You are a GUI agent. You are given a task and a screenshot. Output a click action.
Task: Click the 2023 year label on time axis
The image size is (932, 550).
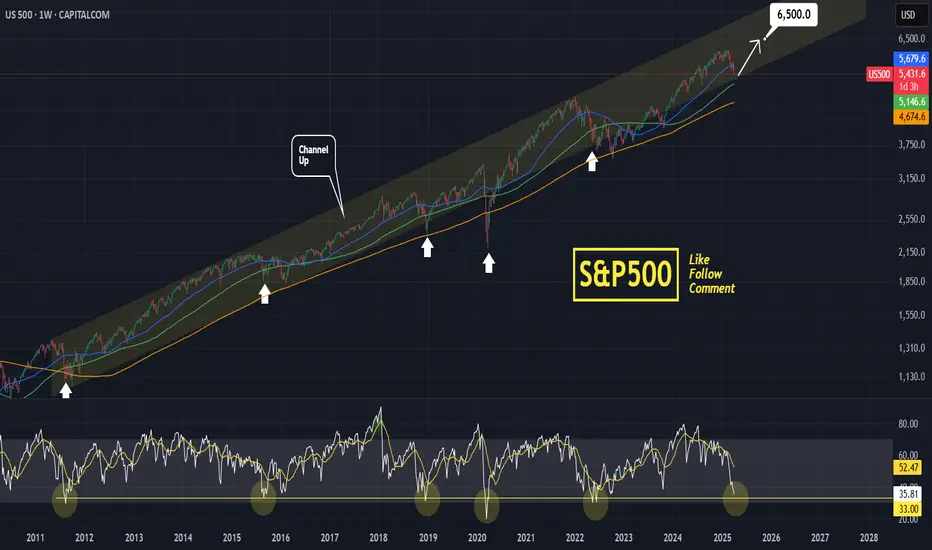tap(624, 538)
